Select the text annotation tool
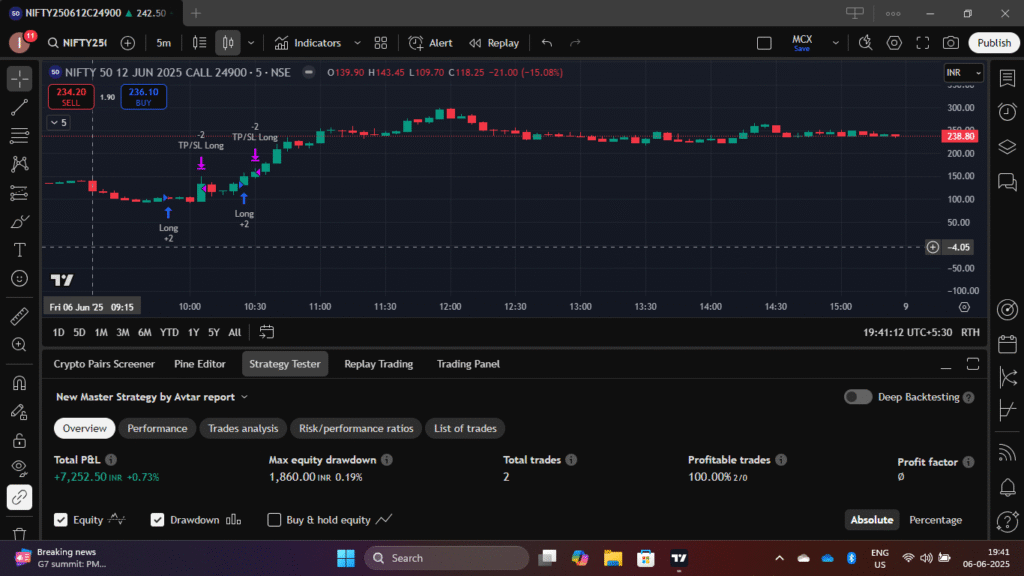Image resolution: width=1024 pixels, height=576 pixels. click(x=20, y=250)
